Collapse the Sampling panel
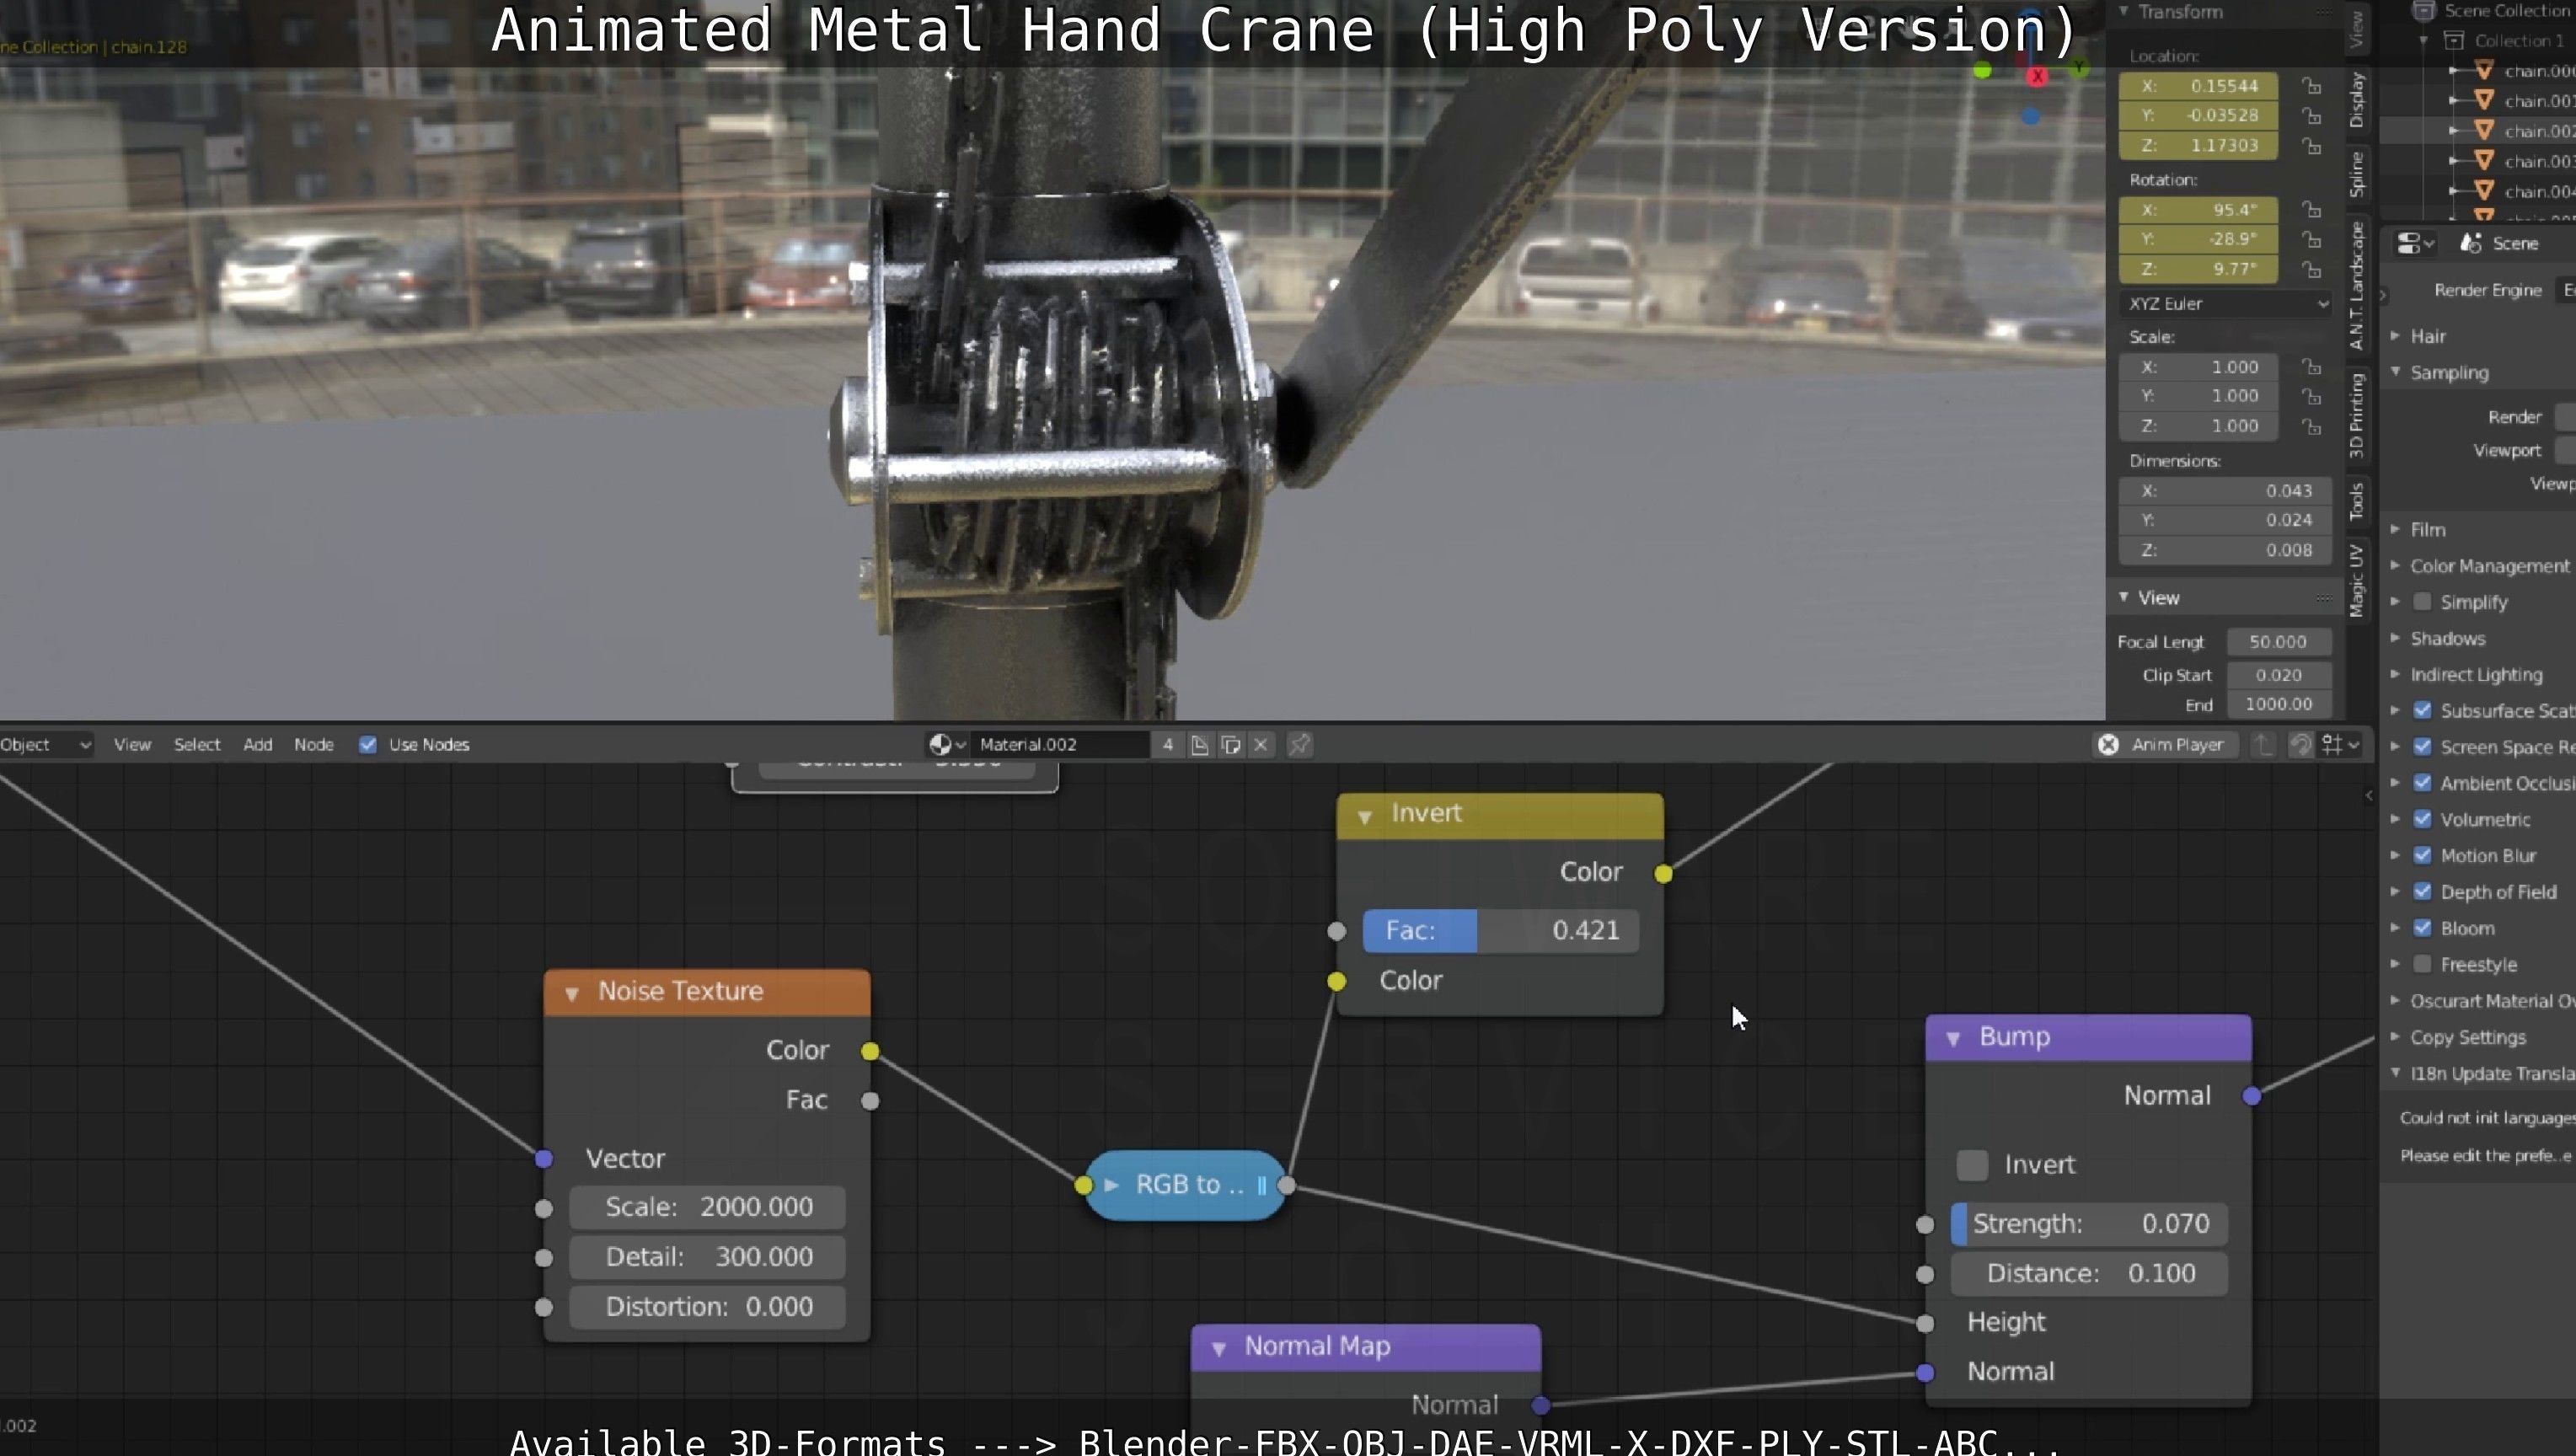This screenshot has height=1456, width=2576. 2395,371
